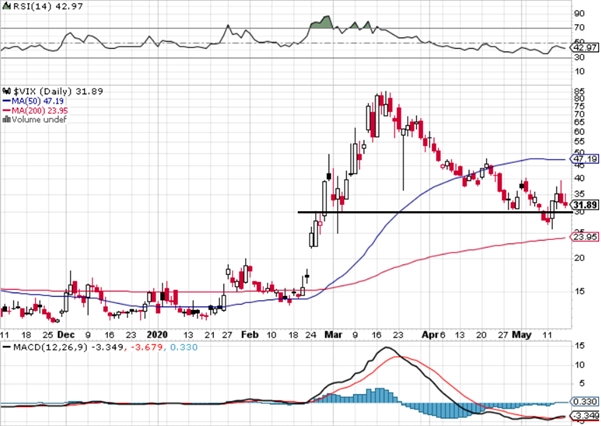Click the Feb month label on date axis
601x426 pixels.
click(x=250, y=335)
